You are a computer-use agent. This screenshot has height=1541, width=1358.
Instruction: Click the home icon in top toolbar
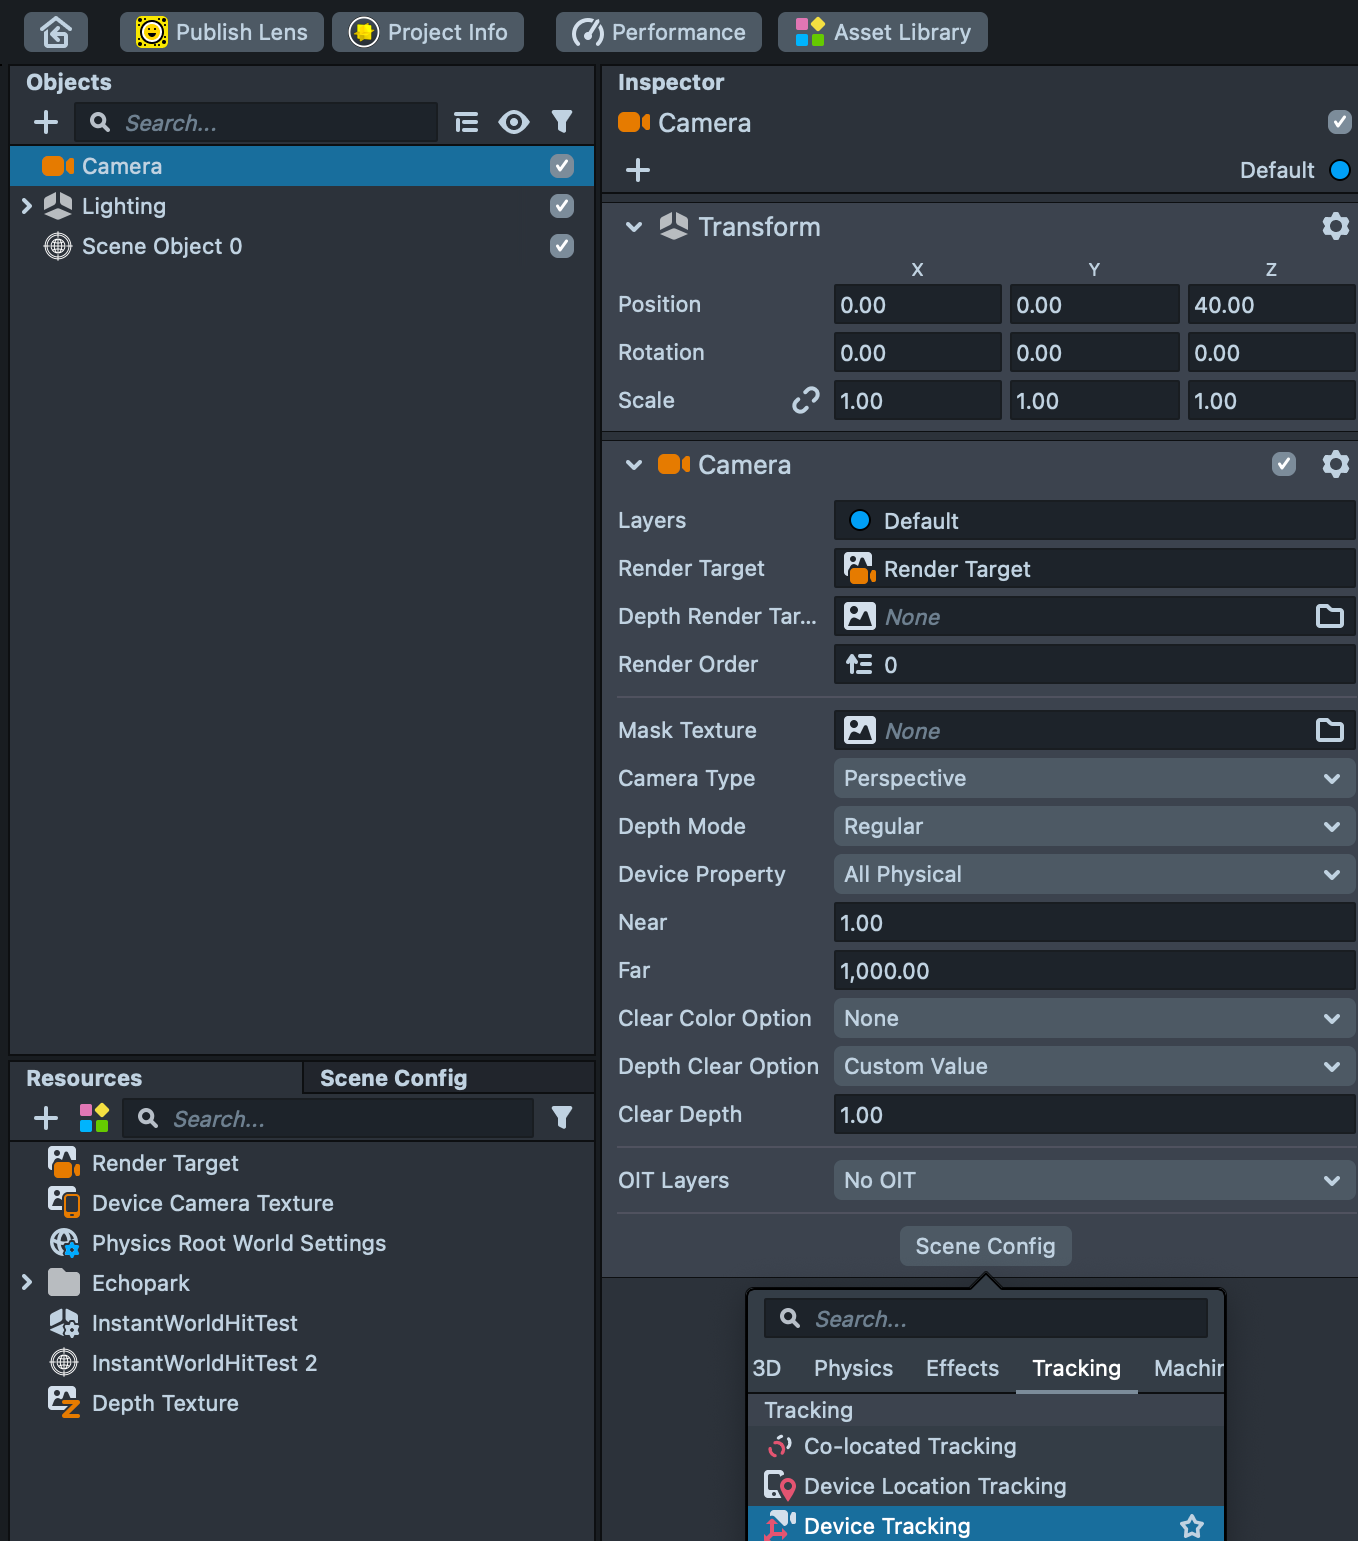[x=56, y=32]
